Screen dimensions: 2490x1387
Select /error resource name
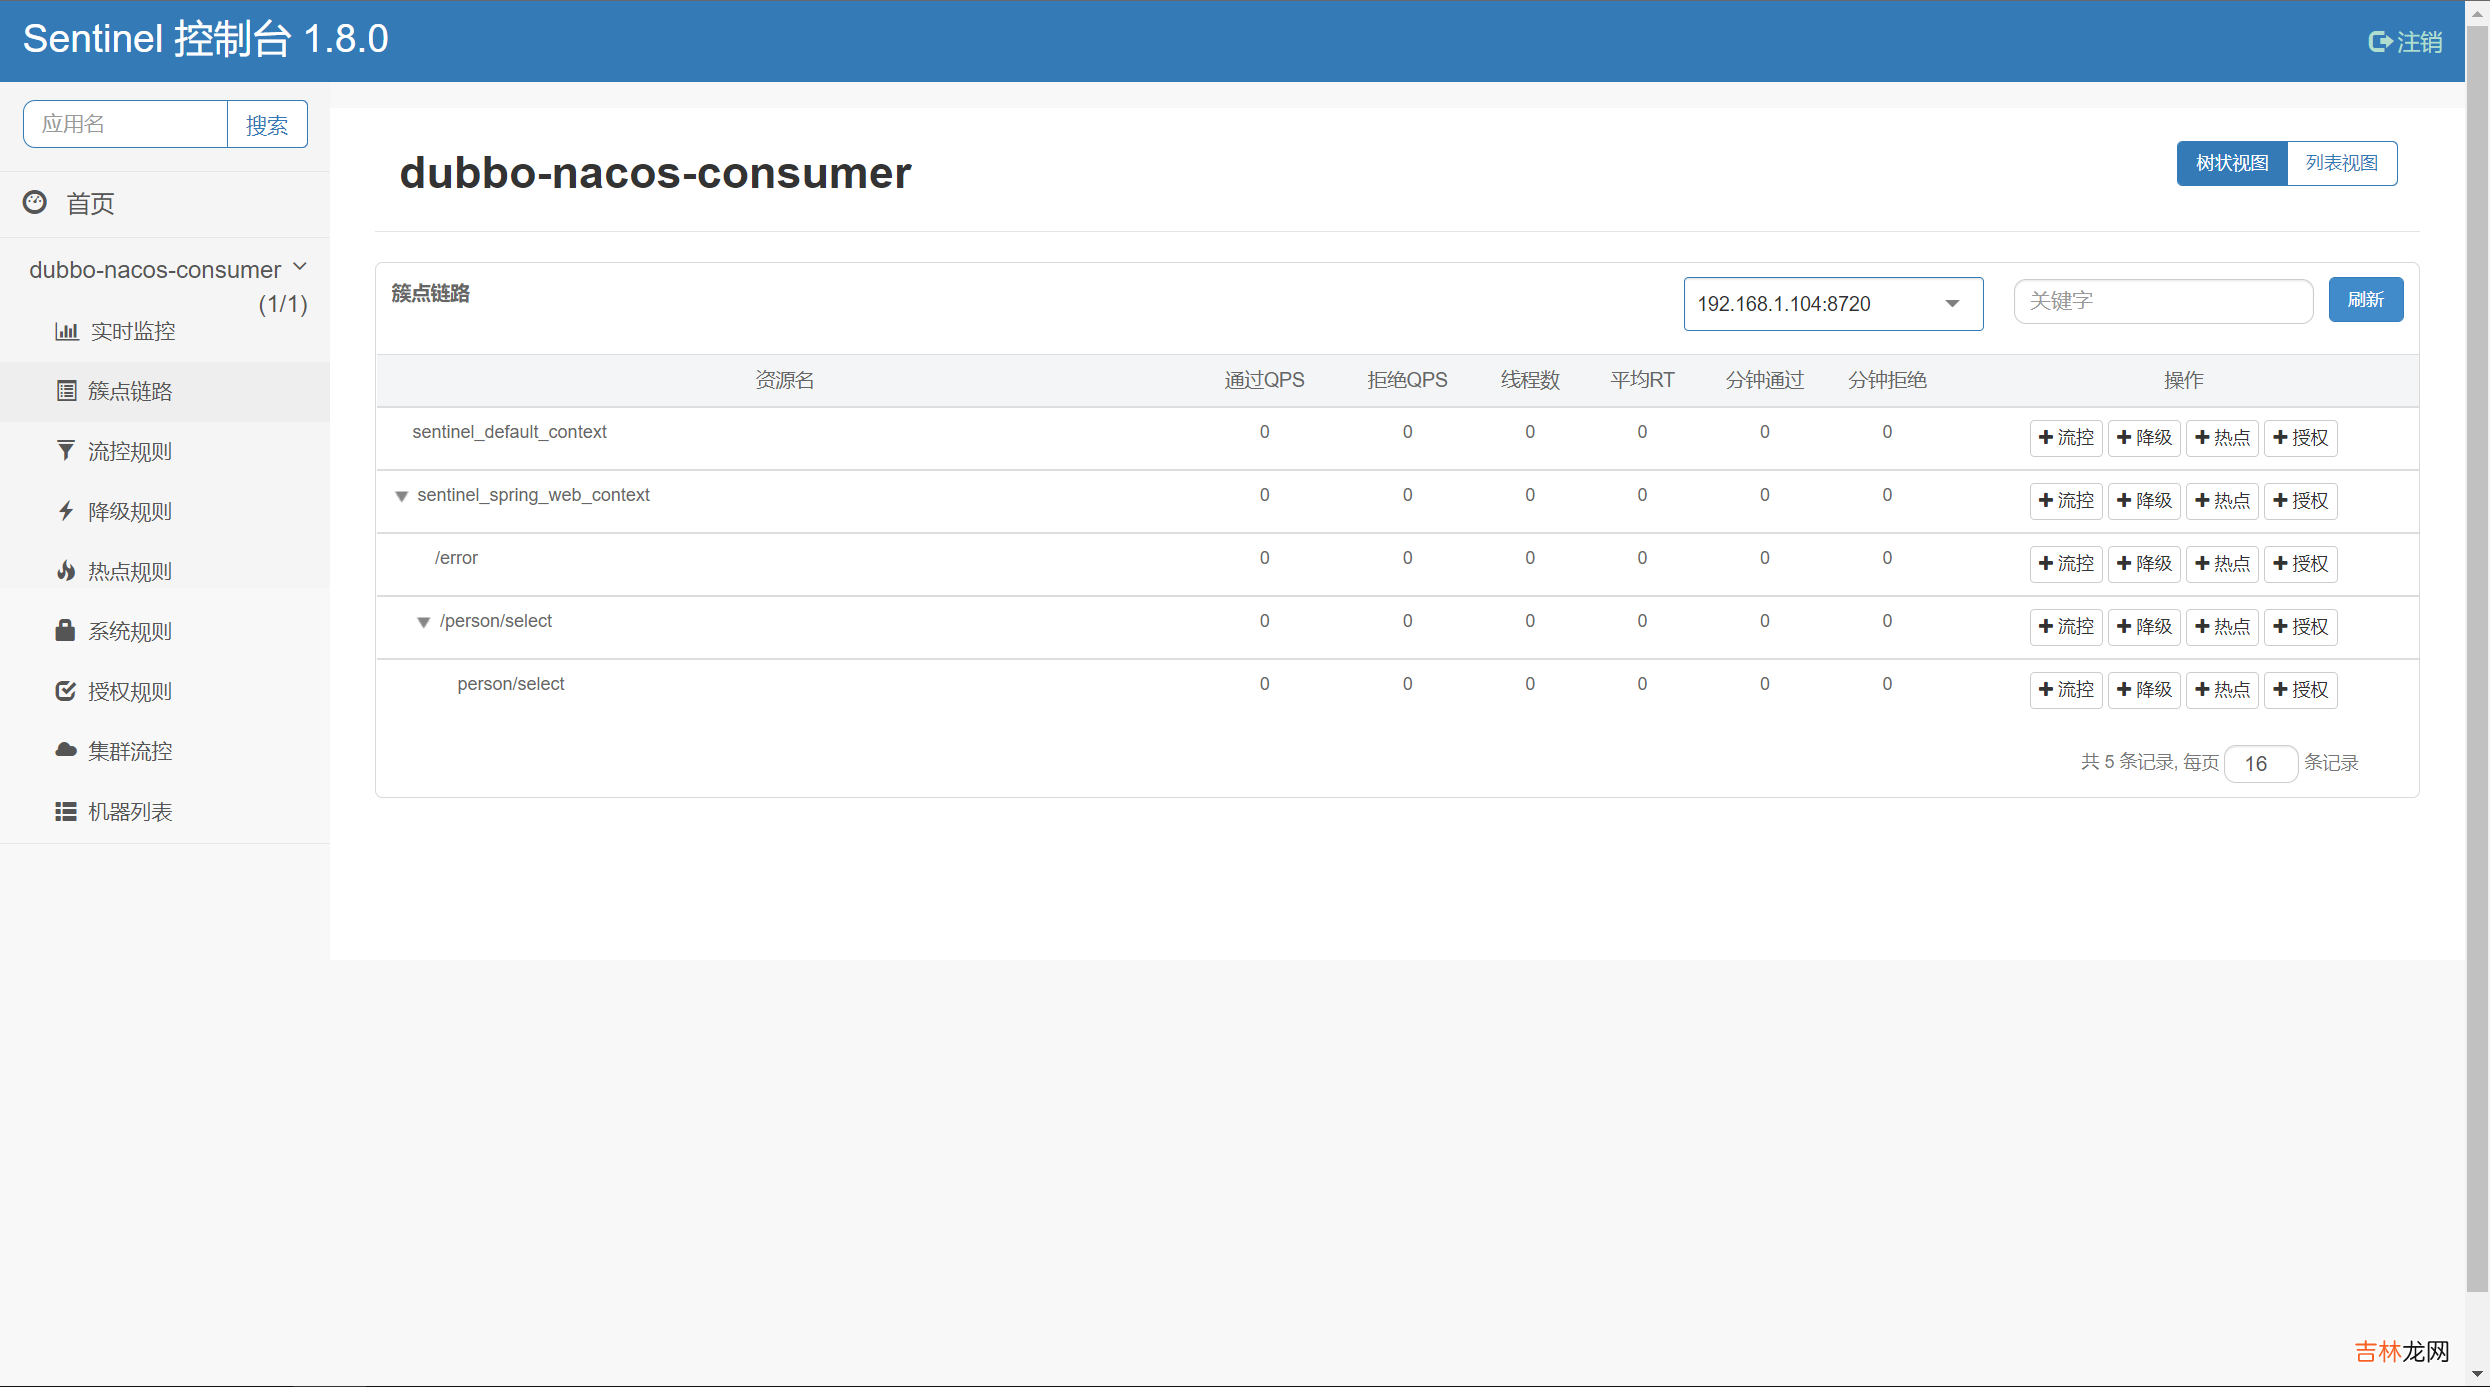(456, 558)
